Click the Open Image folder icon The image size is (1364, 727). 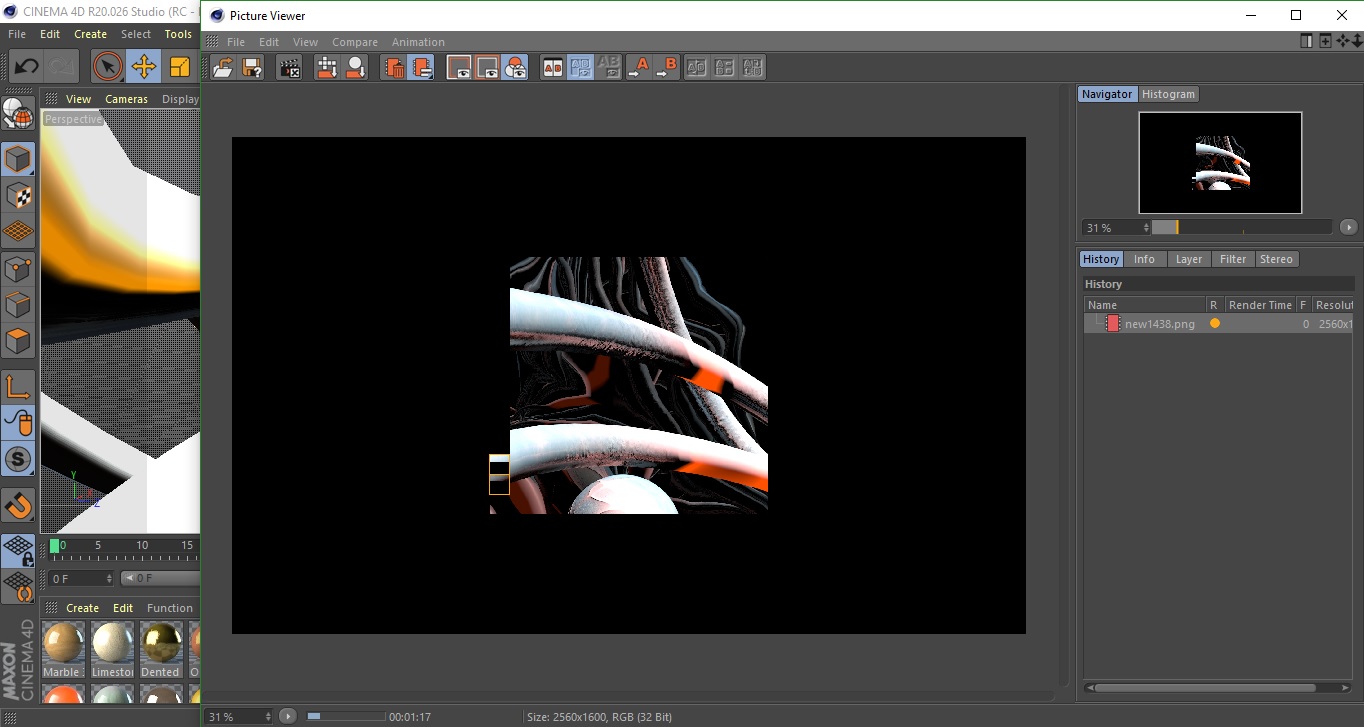(223, 67)
